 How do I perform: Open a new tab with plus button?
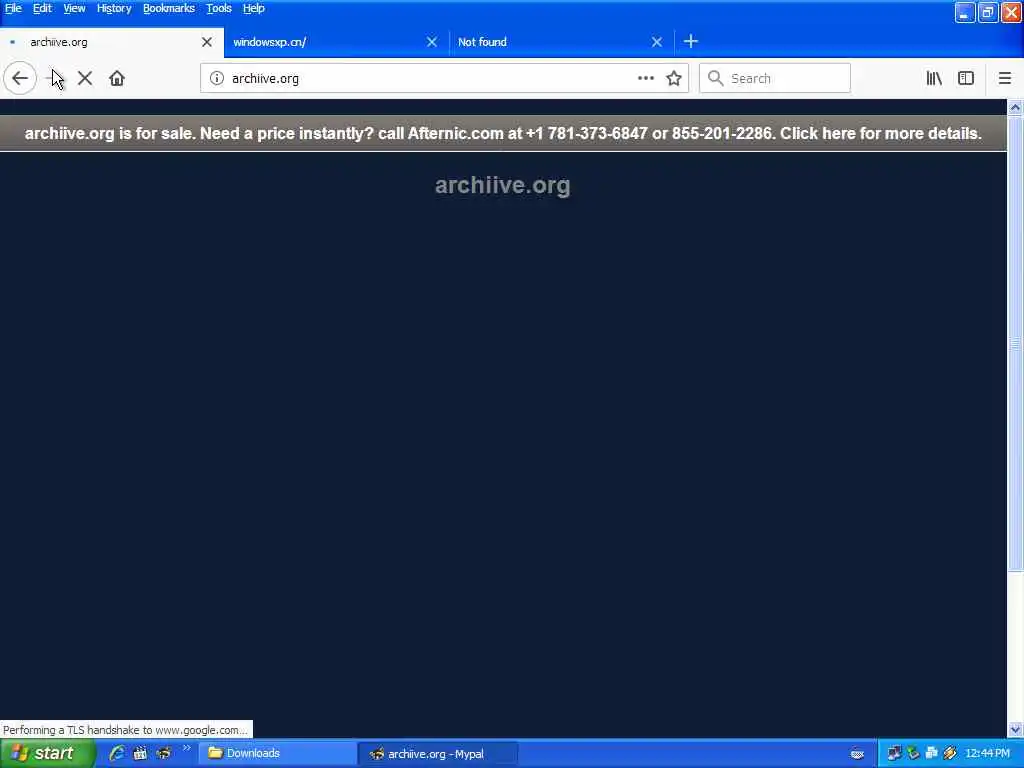(x=691, y=42)
